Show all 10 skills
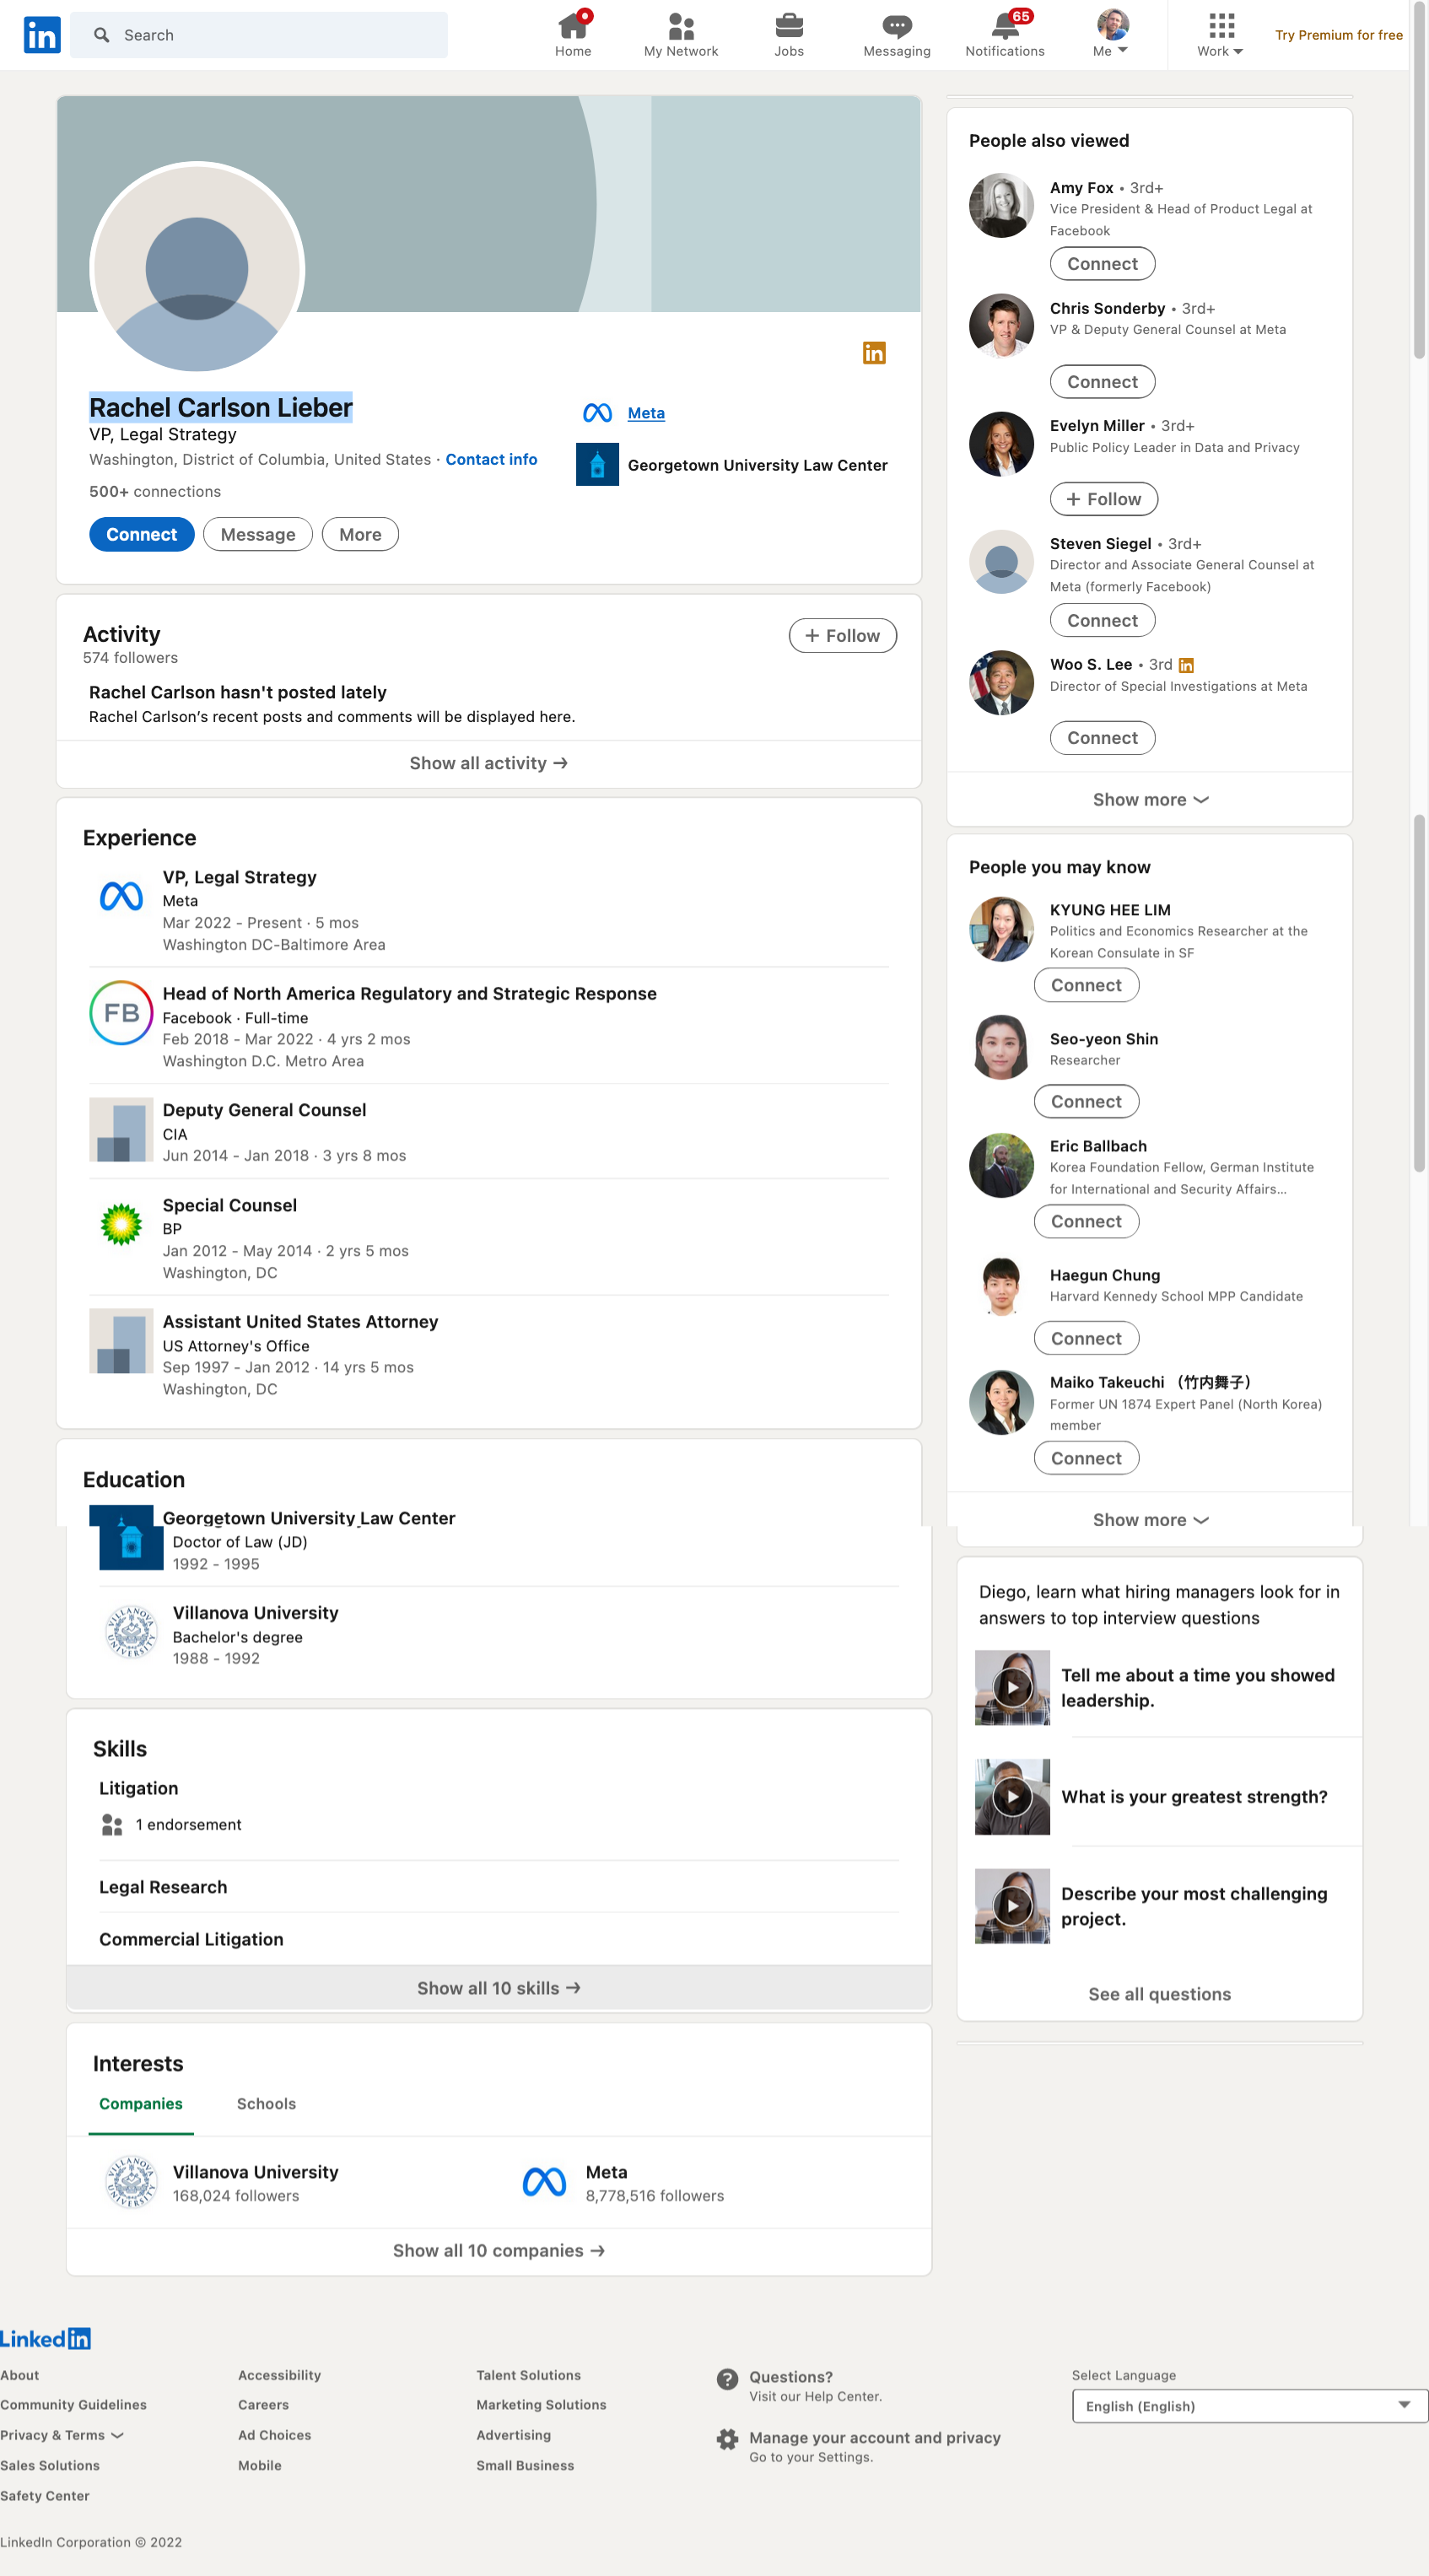The width and height of the screenshot is (1429, 2576). click(499, 1989)
